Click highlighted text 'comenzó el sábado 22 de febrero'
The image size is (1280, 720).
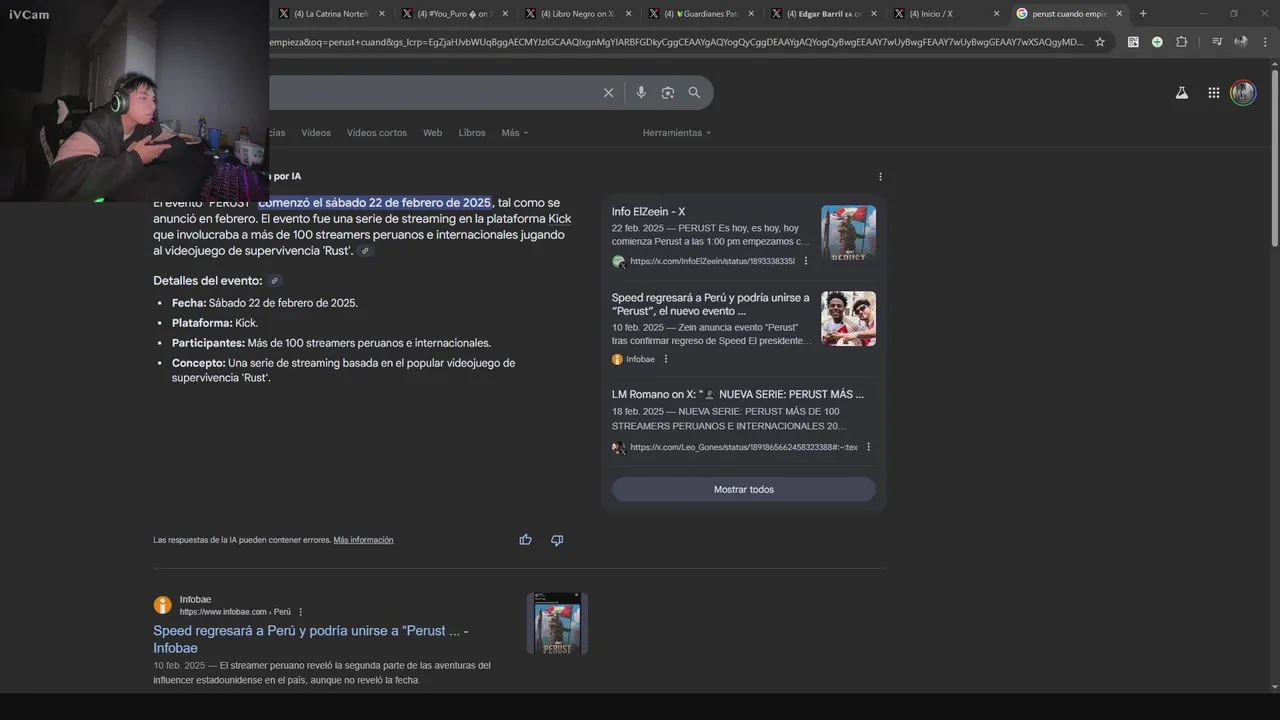[x=374, y=203]
